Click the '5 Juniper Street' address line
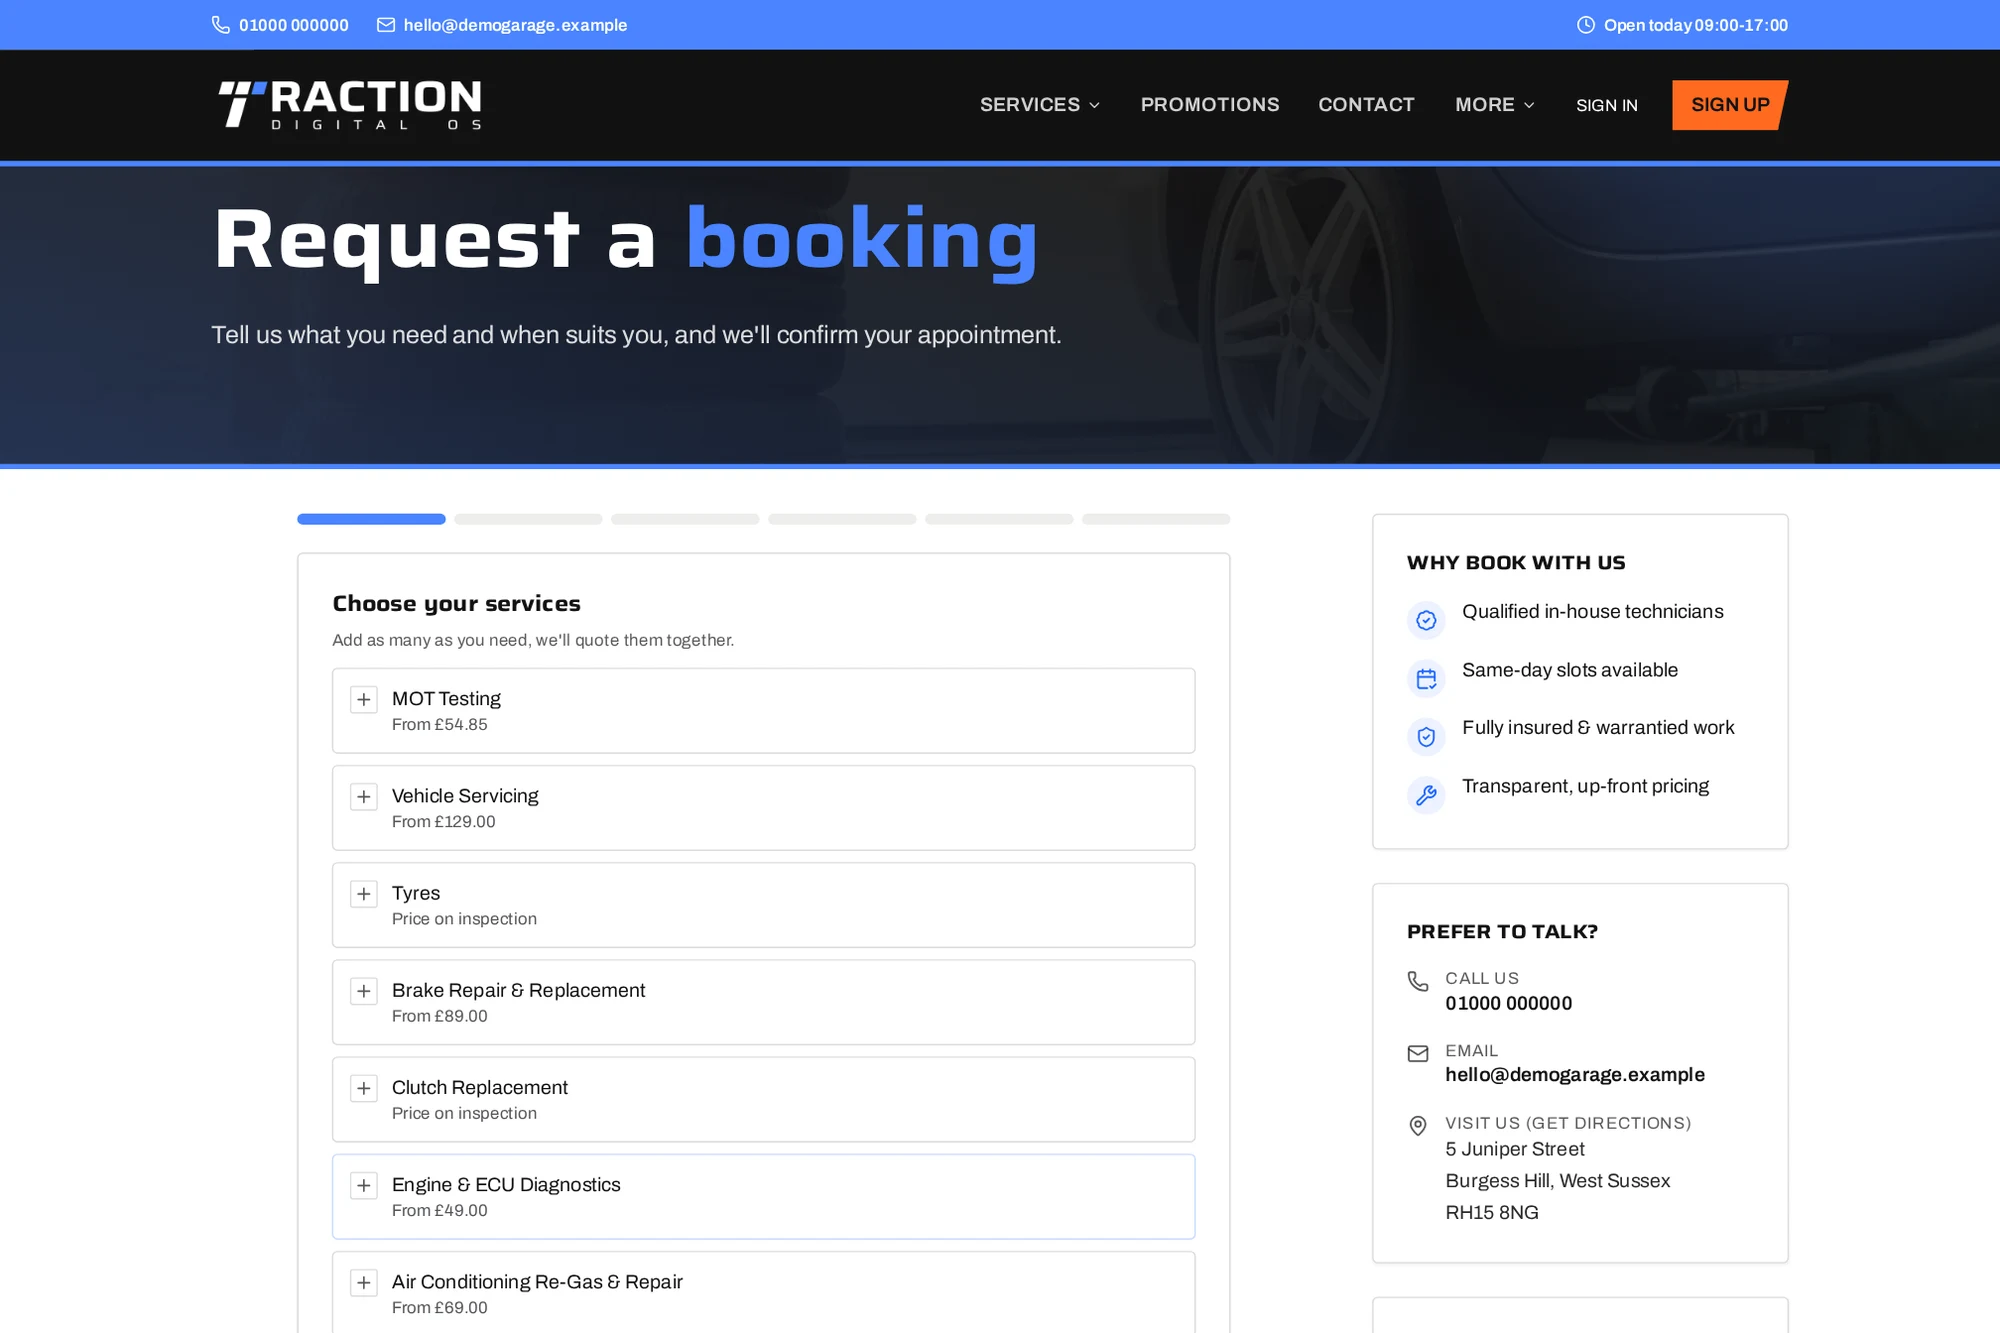Viewport: 2000px width, 1333px height. click(1515, 1149)
